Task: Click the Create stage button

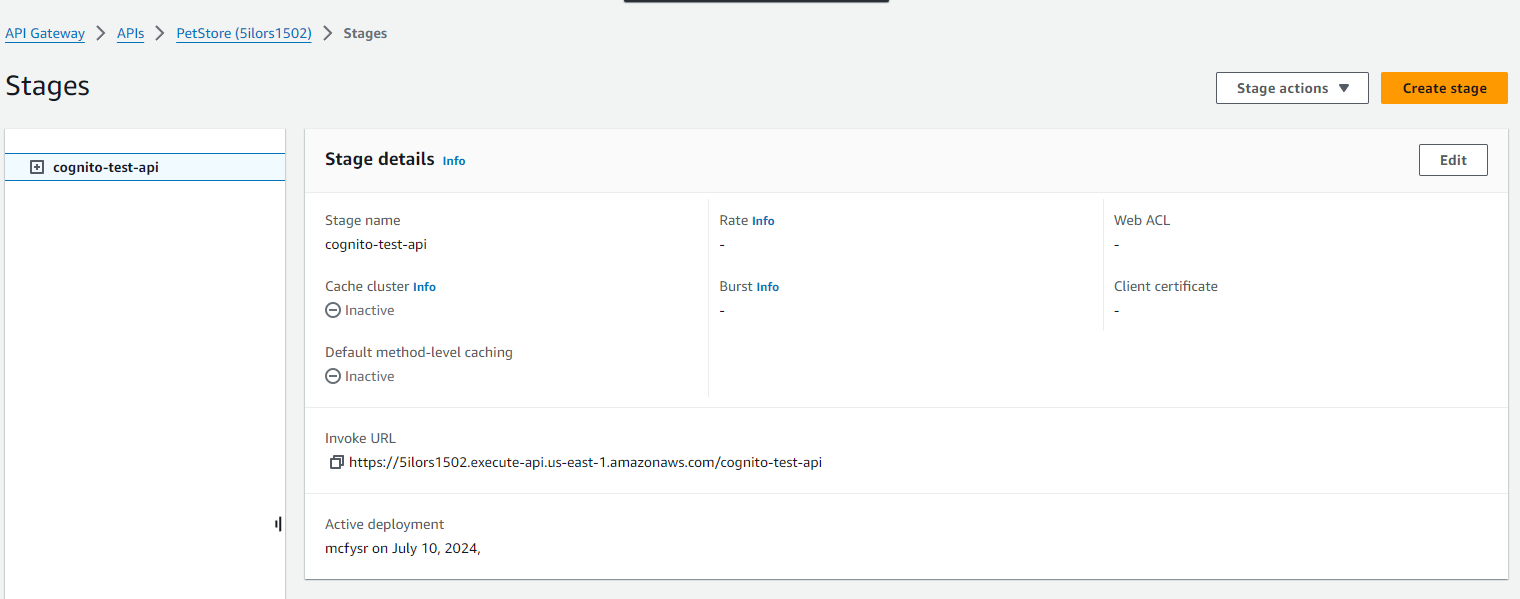Action: pyautogui.click(x=1444, y=88)
